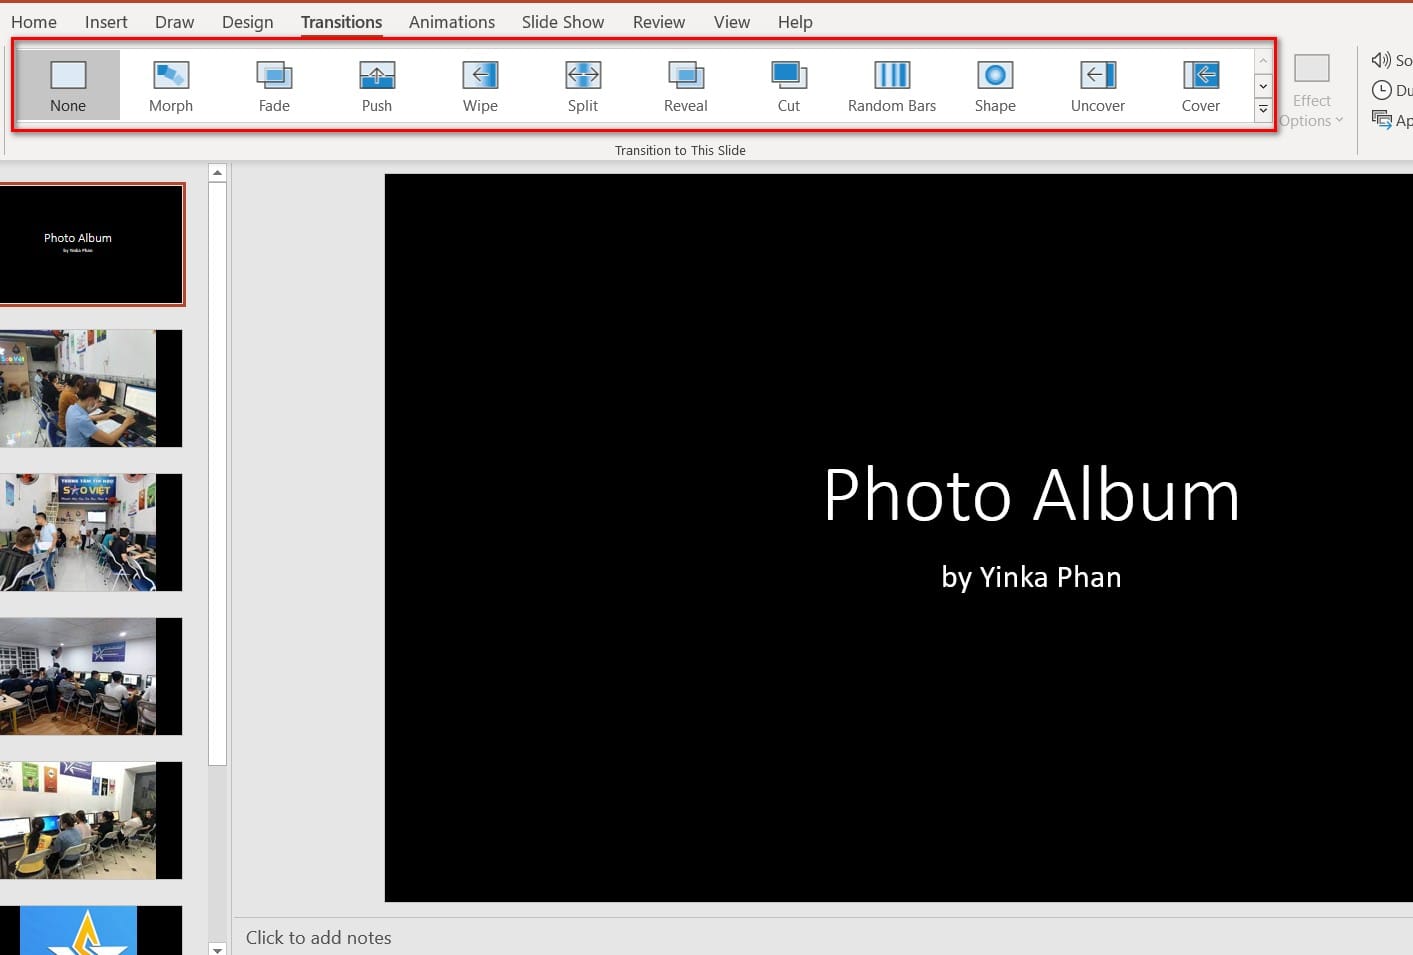Screen dimensions: 1413x955
Task: Select the None transition
Action: [x=68, y=86]
